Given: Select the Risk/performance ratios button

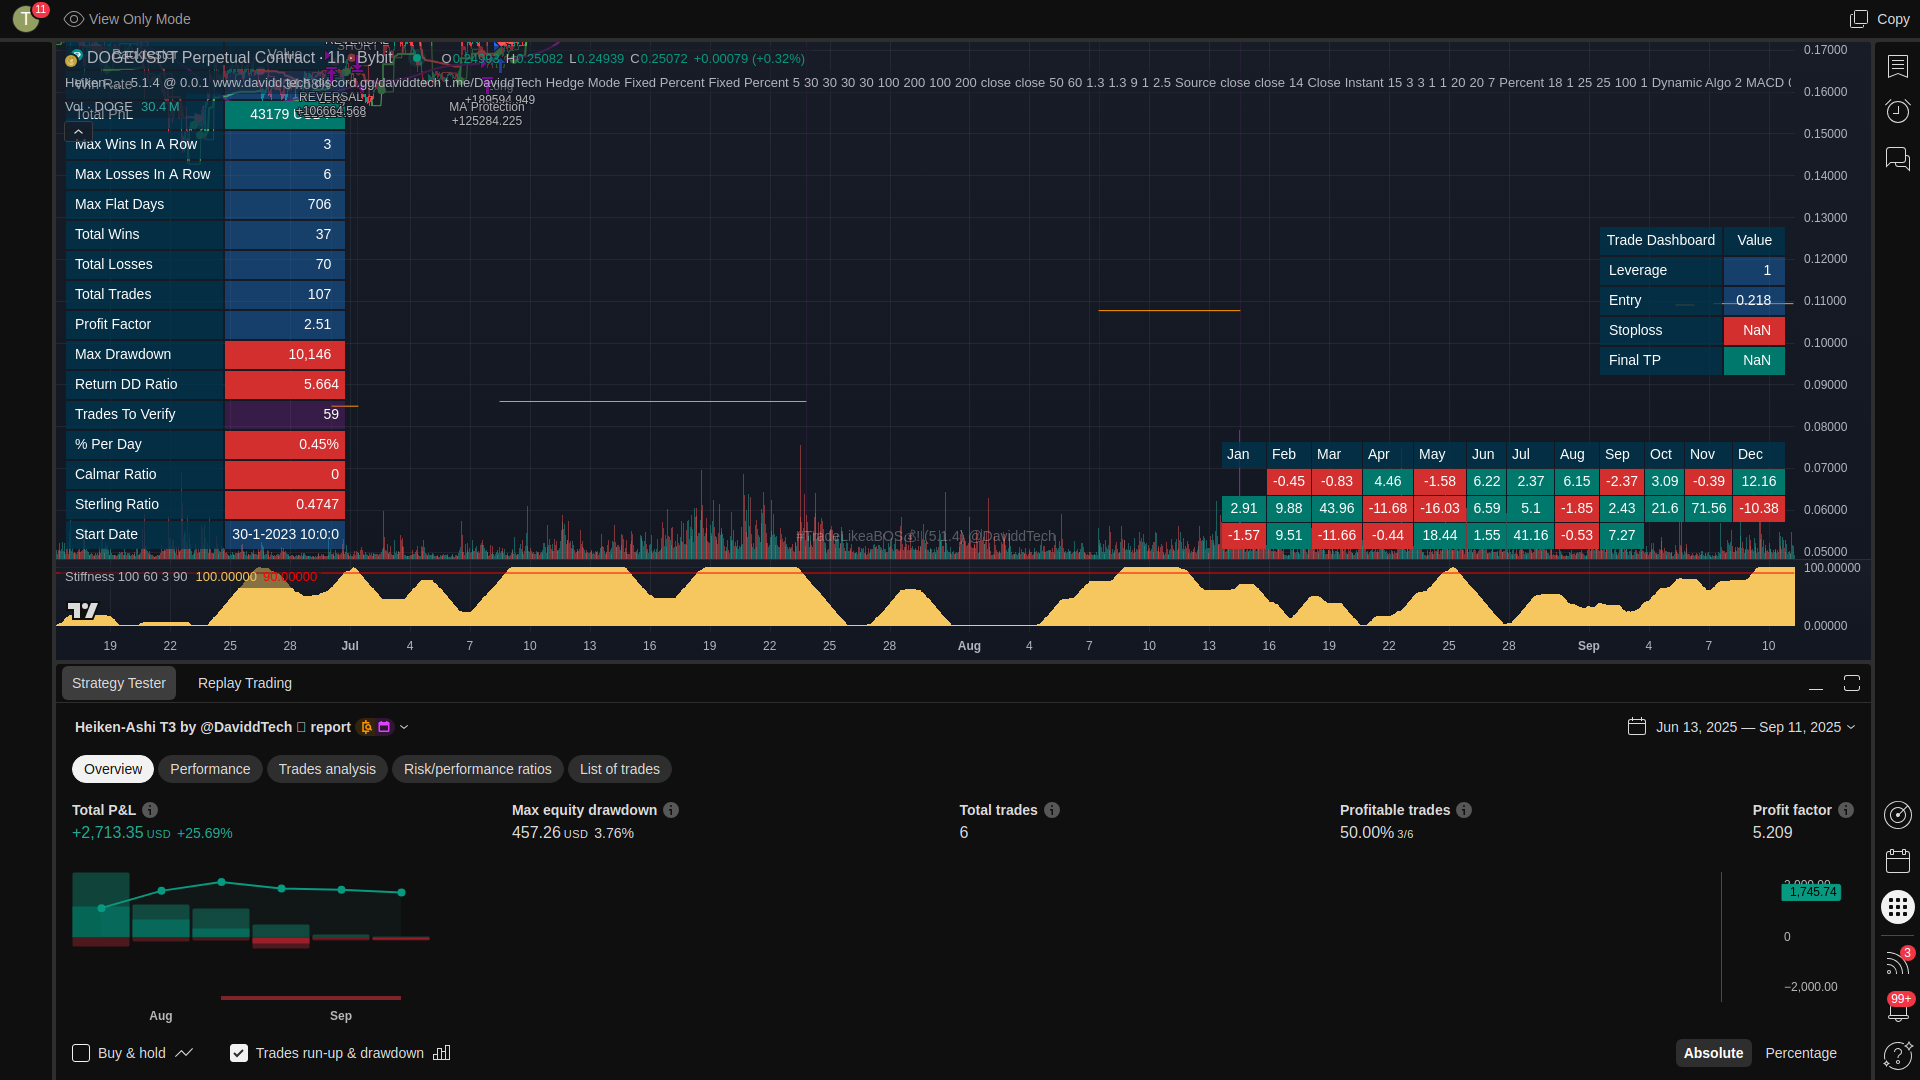Looking at the screenshot, I should [x=477, y=769].
